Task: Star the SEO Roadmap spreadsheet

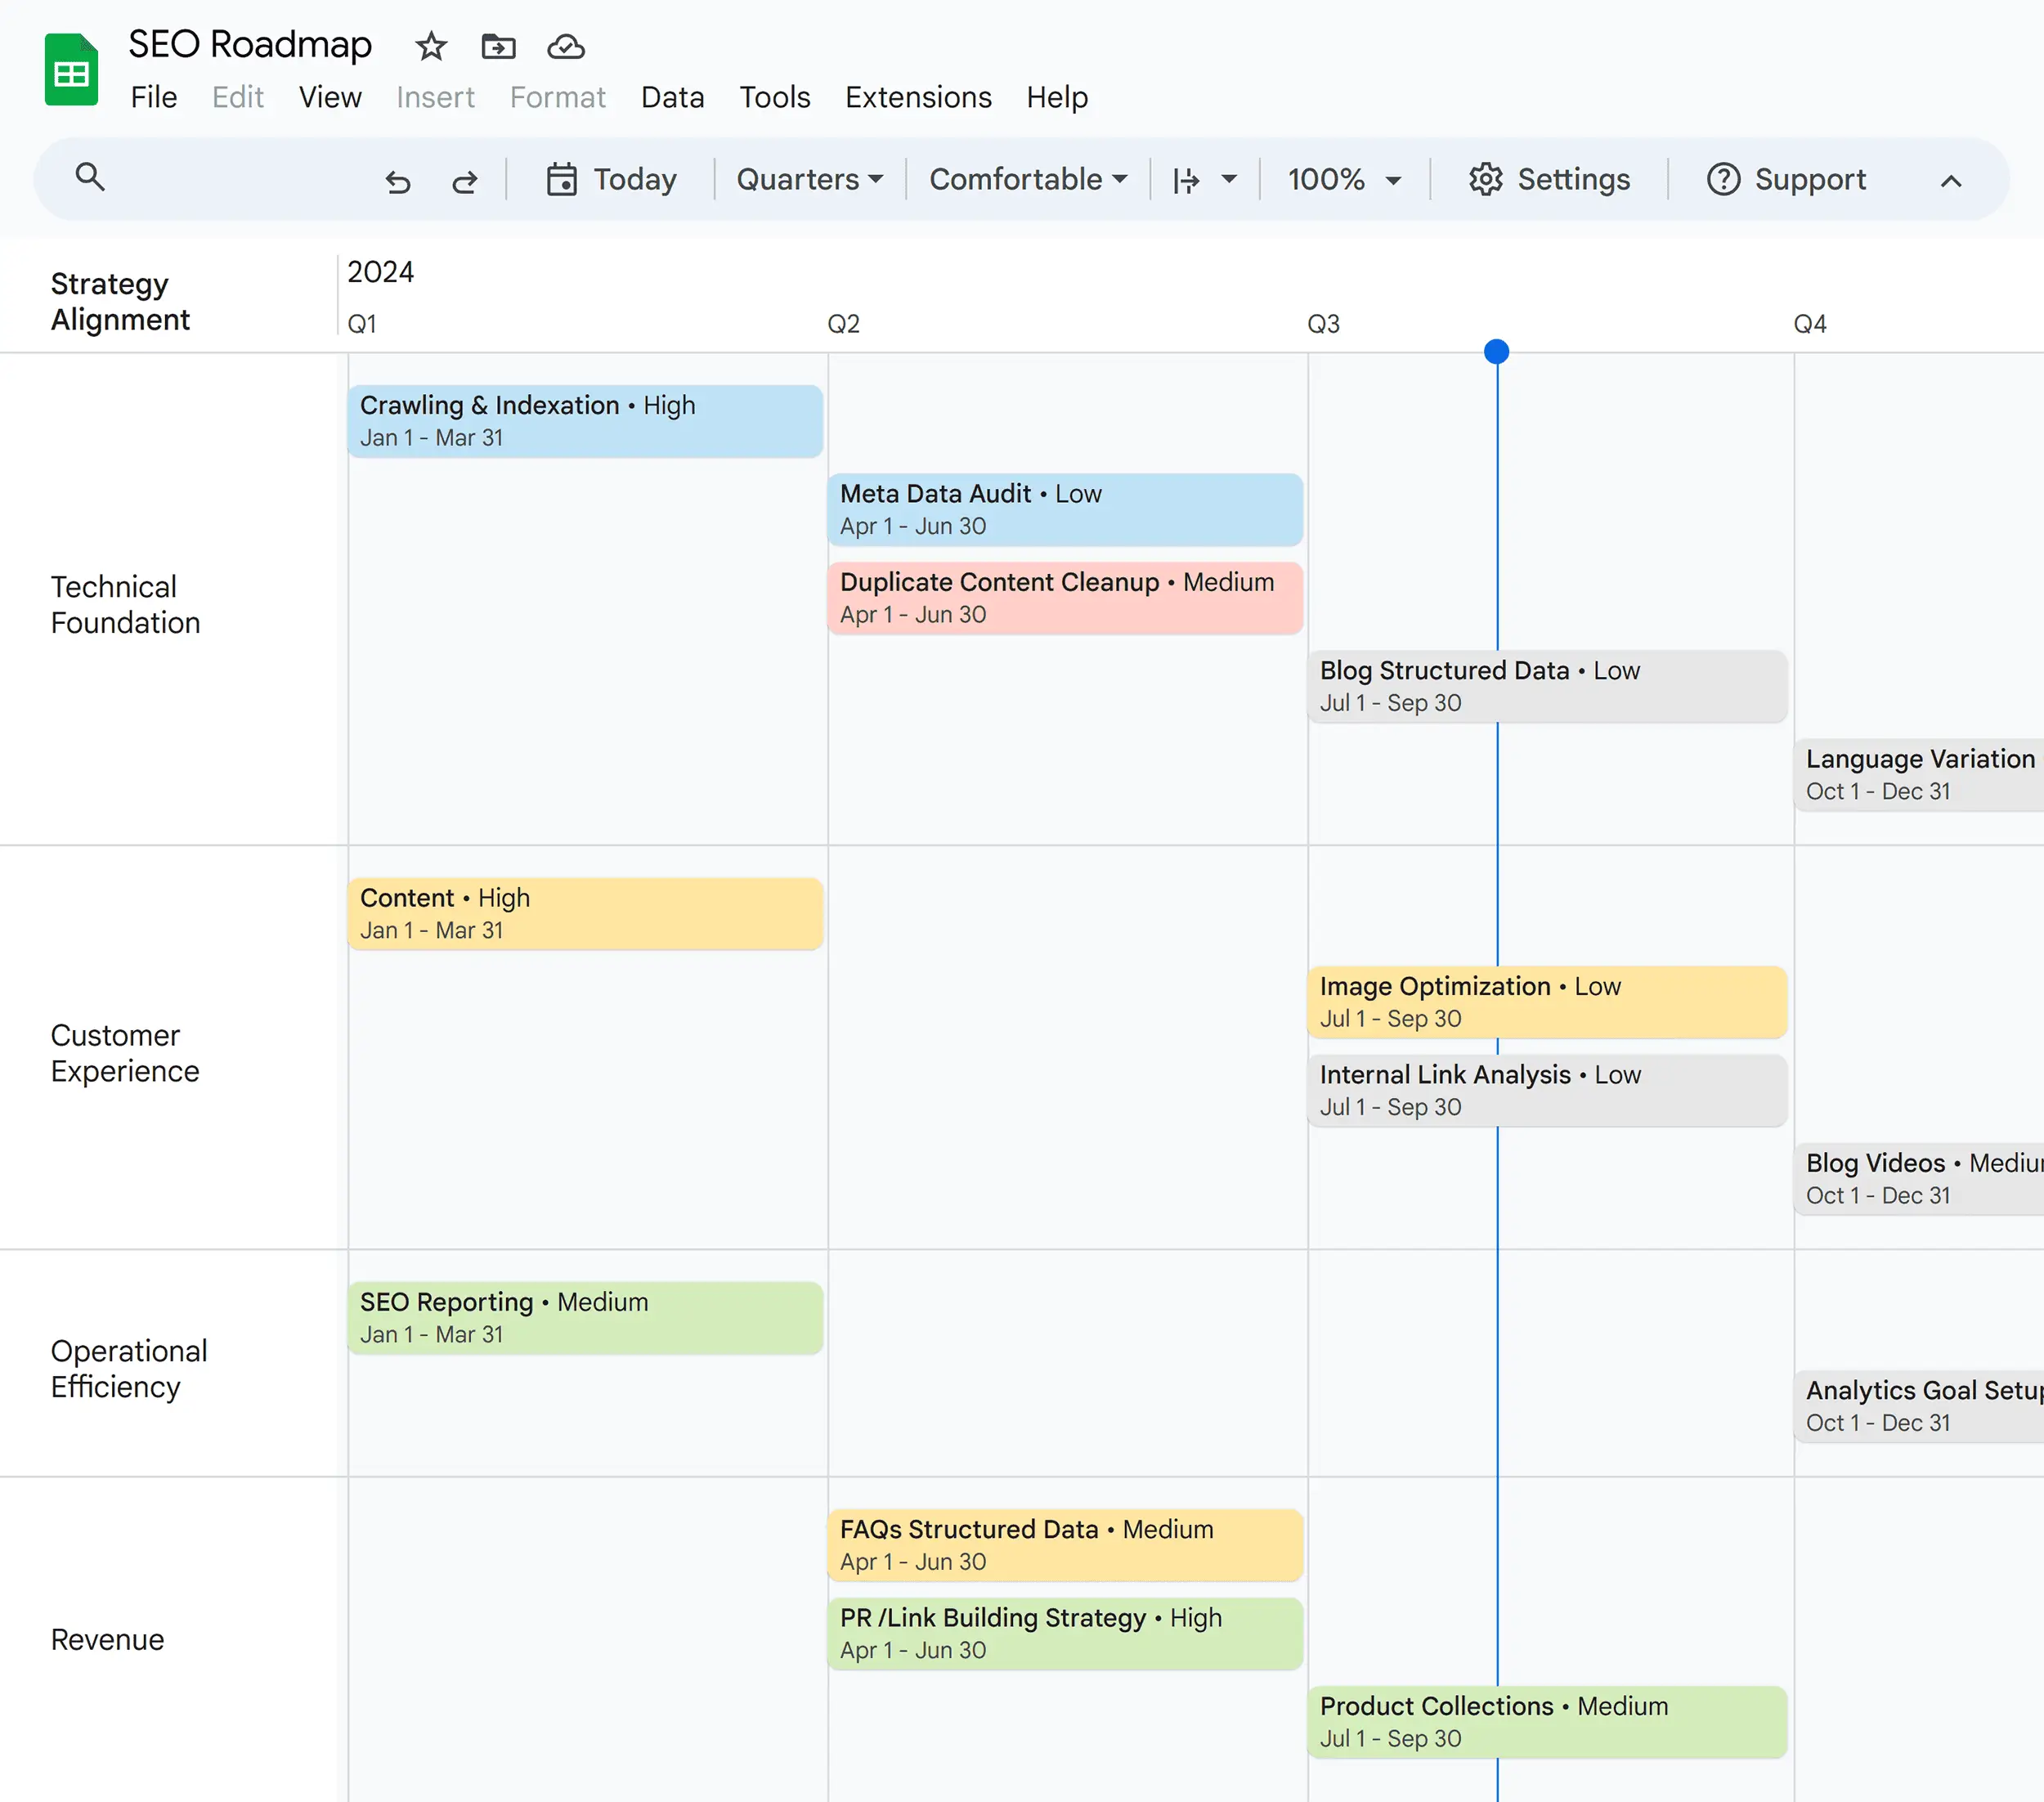Action: tap(430, 46)
